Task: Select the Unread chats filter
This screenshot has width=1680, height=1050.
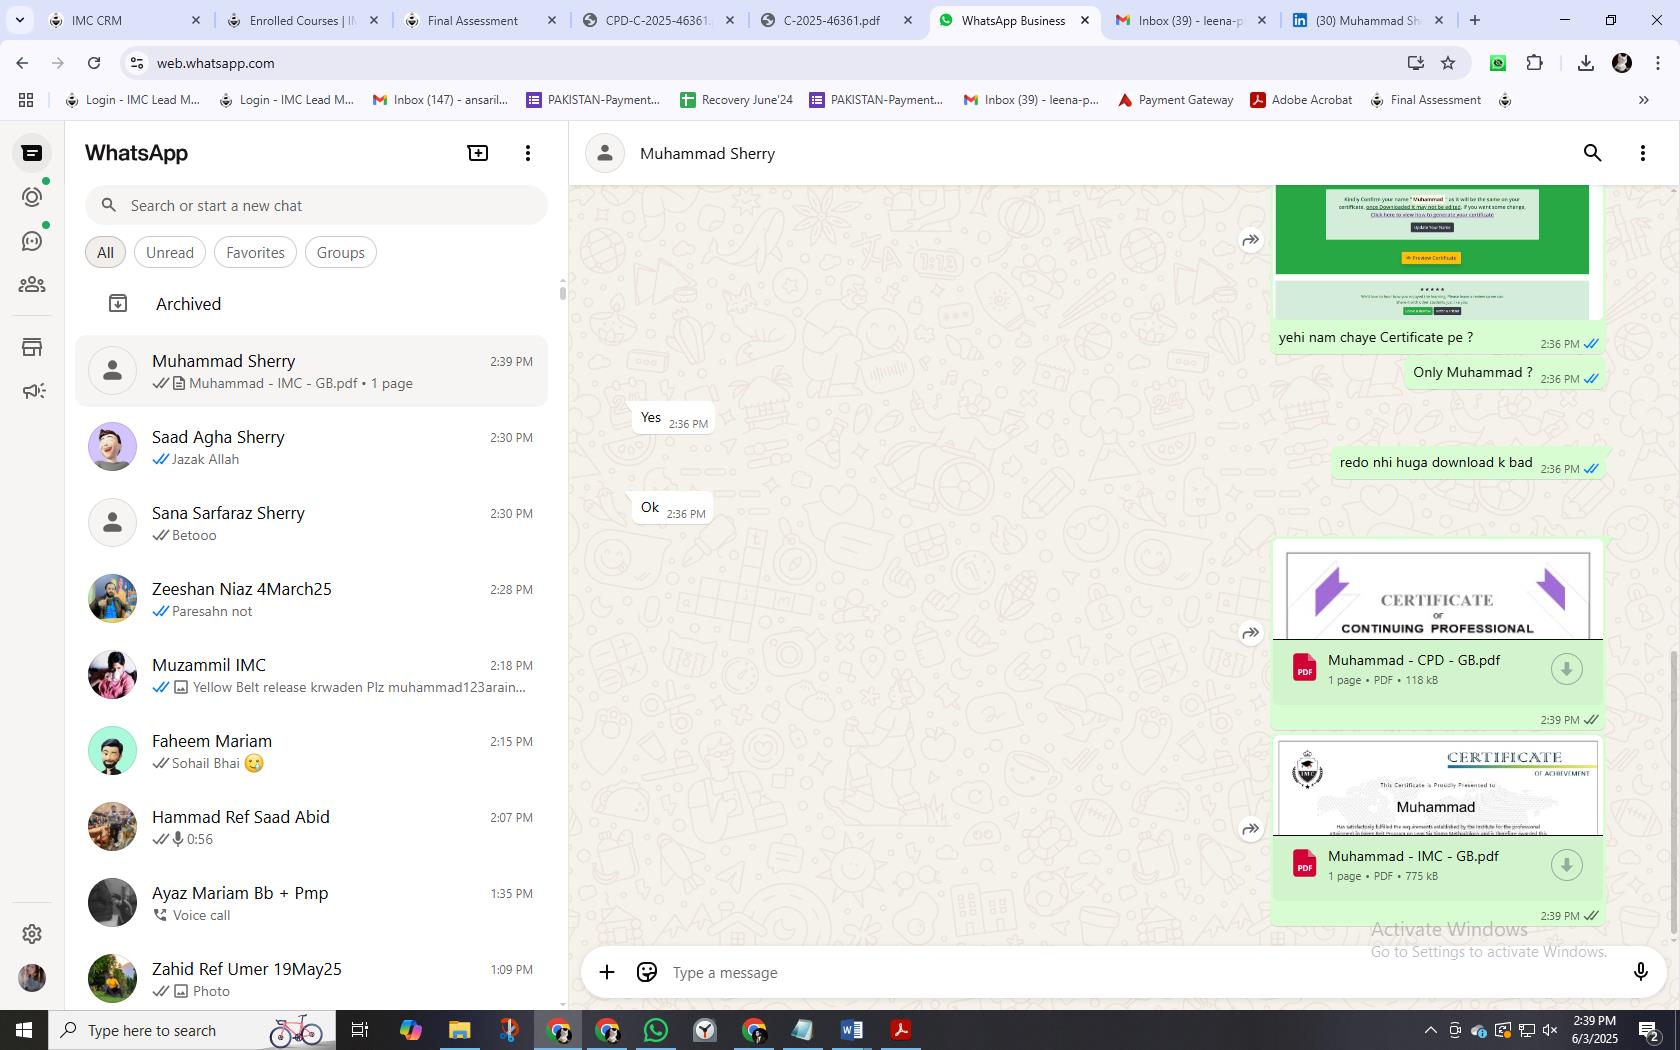Action: pos(170,252)
